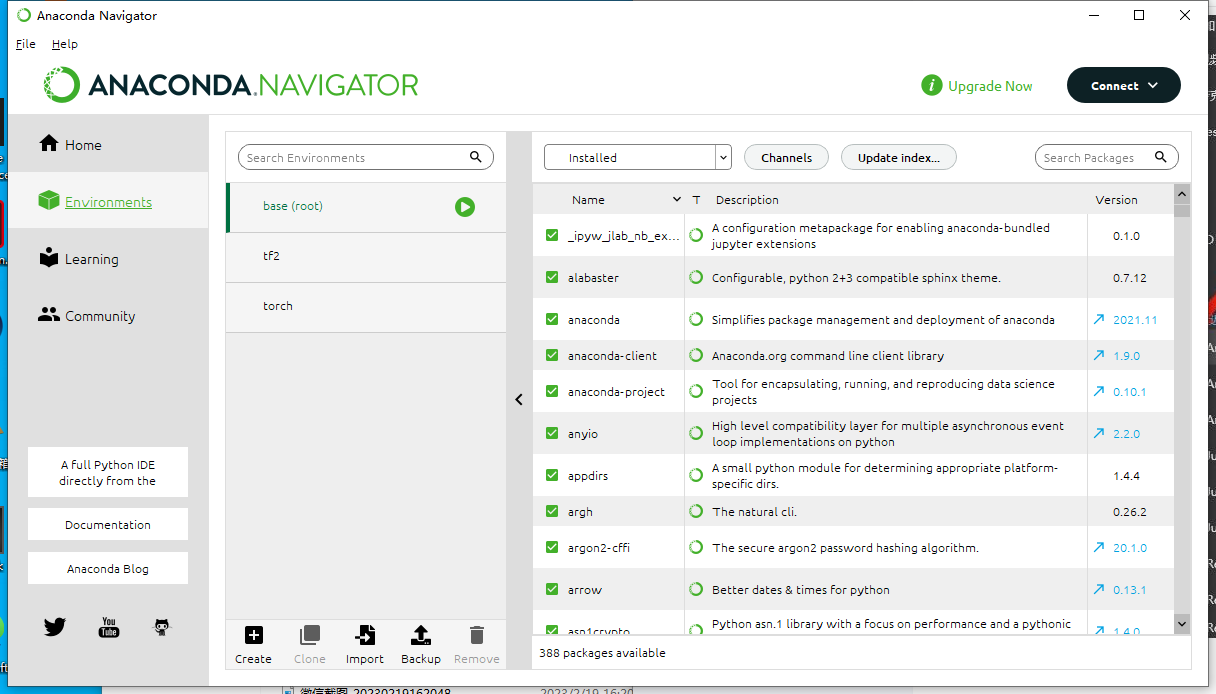The width and height of the screenshot is (1216, 694).
Task: Click the green info icon beside Upgrade Now
Action: coord(932,86)
